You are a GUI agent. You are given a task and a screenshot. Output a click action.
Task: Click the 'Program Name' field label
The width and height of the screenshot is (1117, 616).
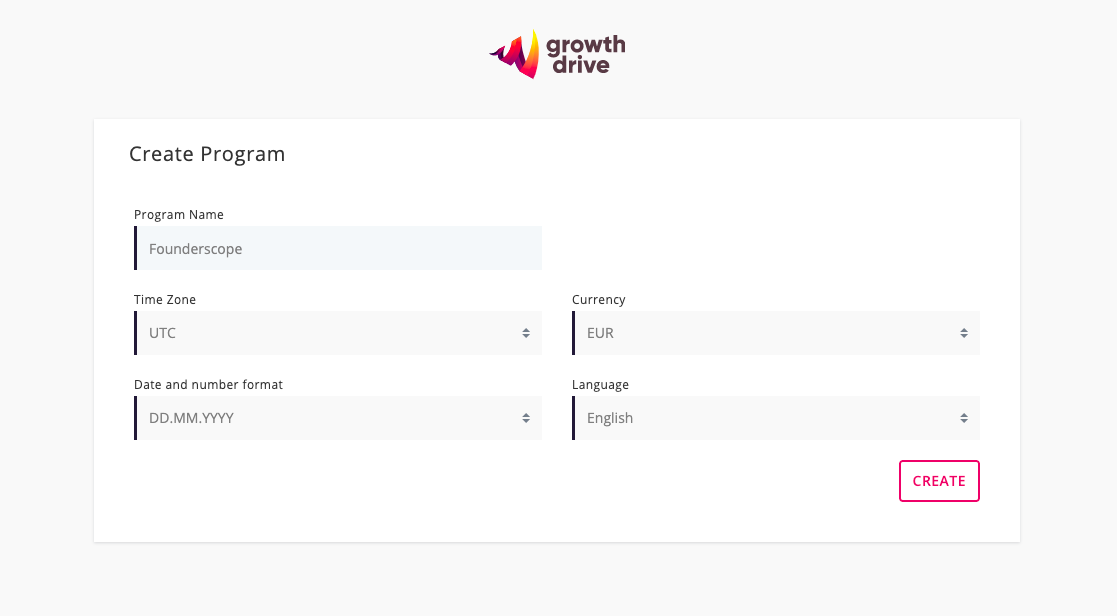tap(179, 215)
